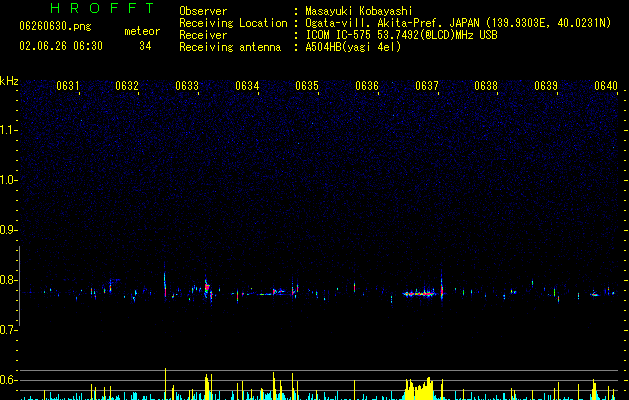Click the 0635 time marker

307,86
